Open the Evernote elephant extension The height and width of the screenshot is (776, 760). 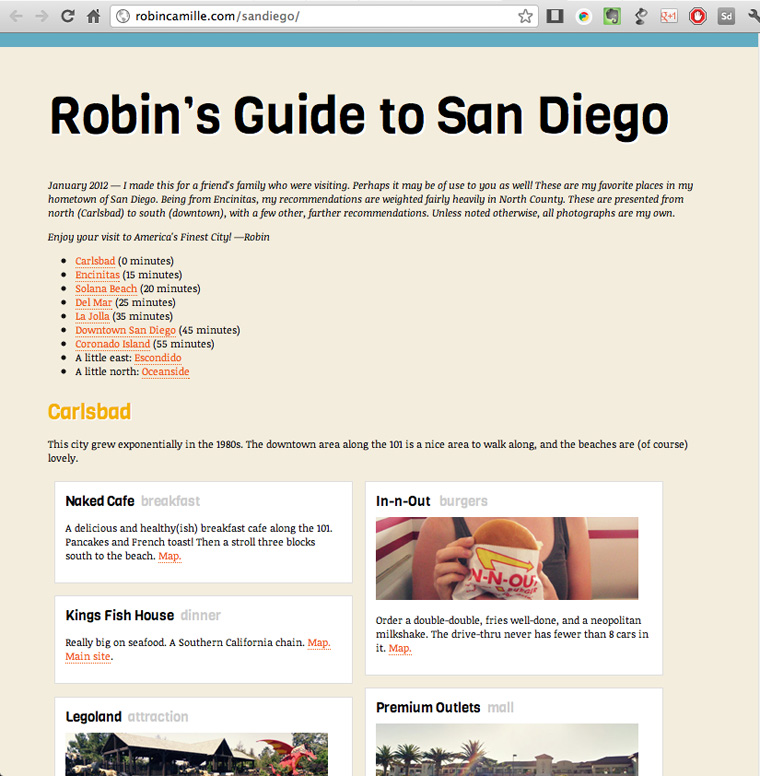tap(612, 17)
